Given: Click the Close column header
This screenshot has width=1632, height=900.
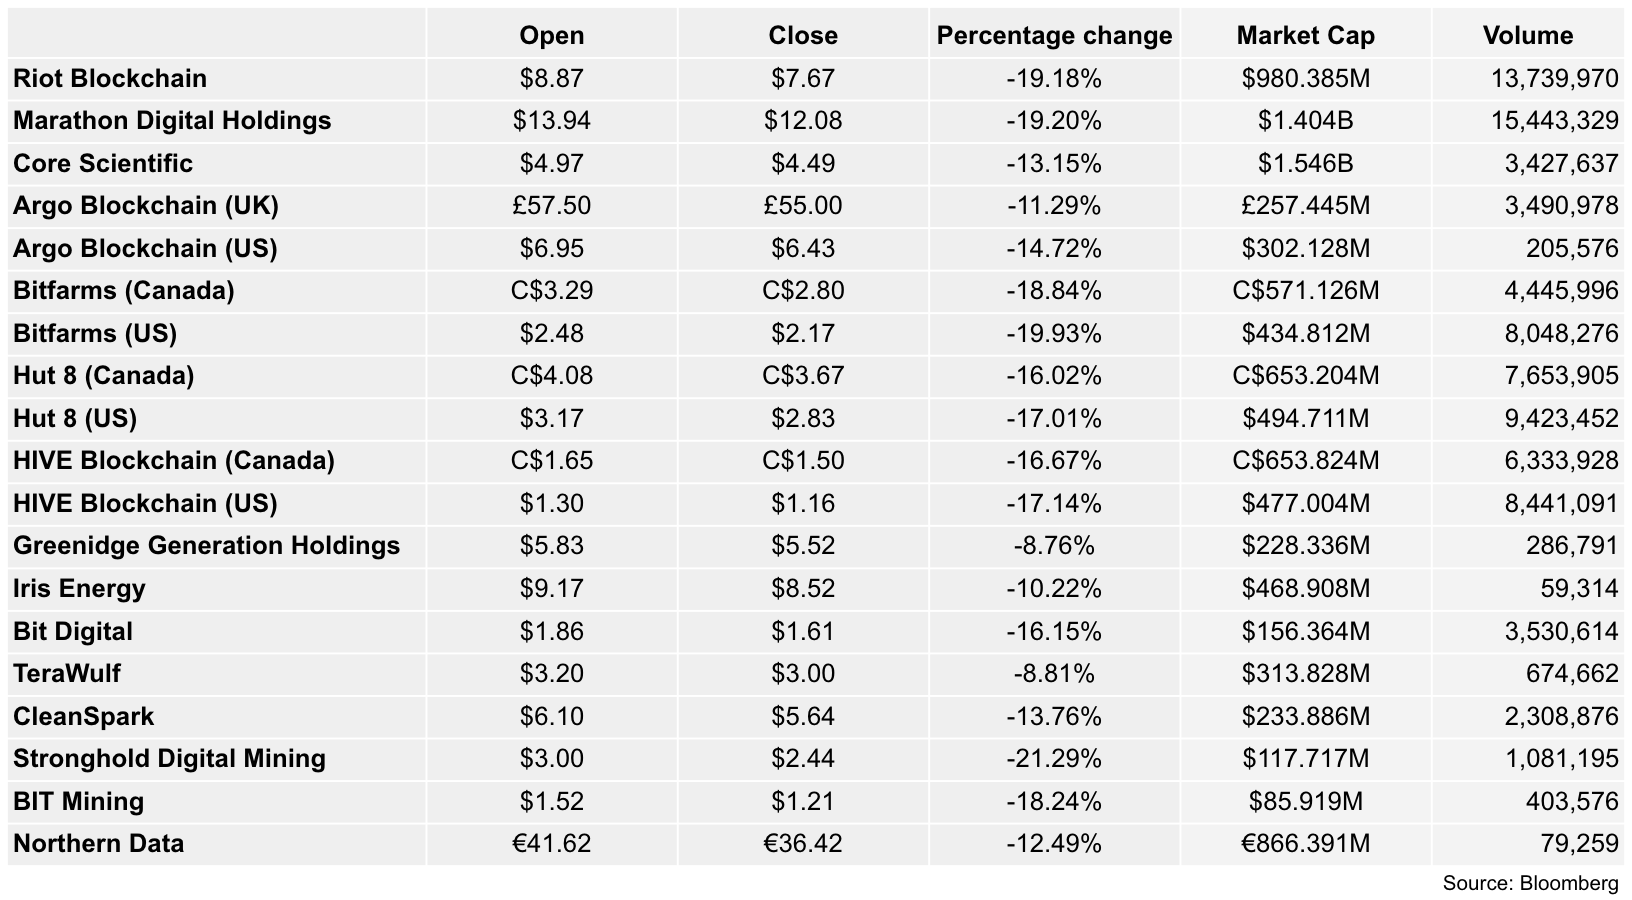Looking at the screenshot, I should (x=803, y=36).
